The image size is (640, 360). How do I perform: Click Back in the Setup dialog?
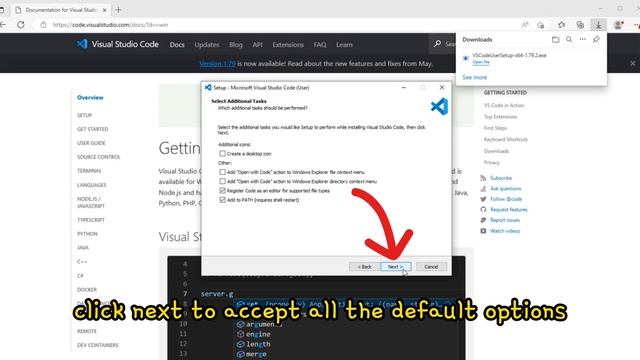click(x=364, y=267)
